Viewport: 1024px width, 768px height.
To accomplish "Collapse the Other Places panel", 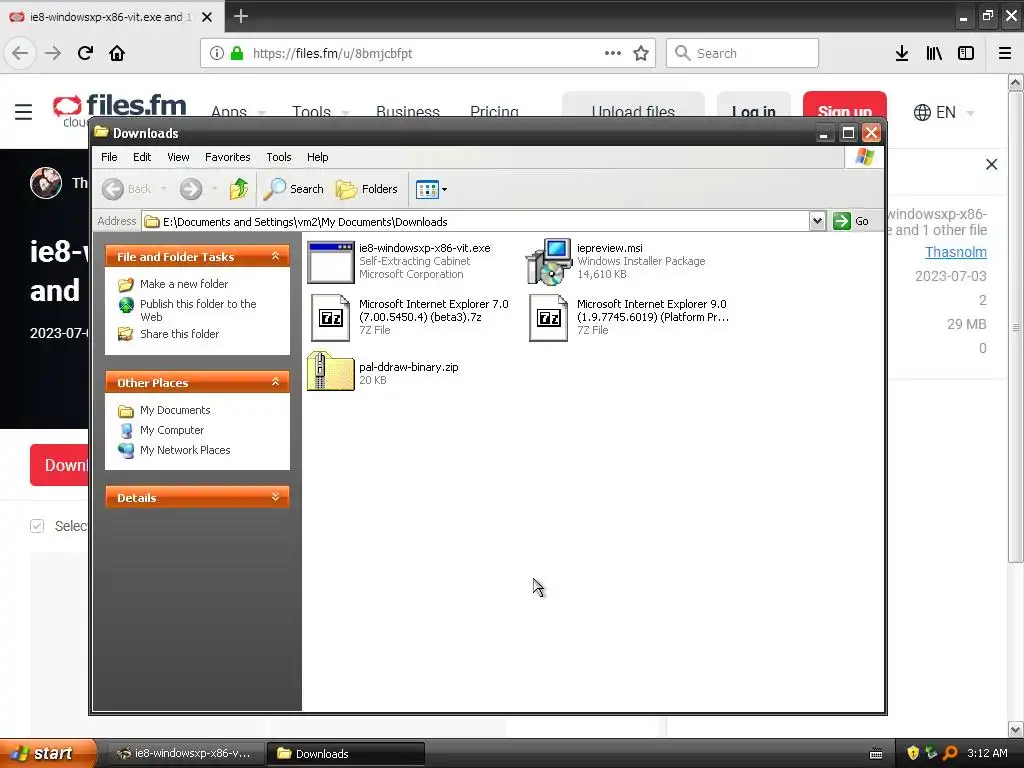I will [x=276, y=382].
